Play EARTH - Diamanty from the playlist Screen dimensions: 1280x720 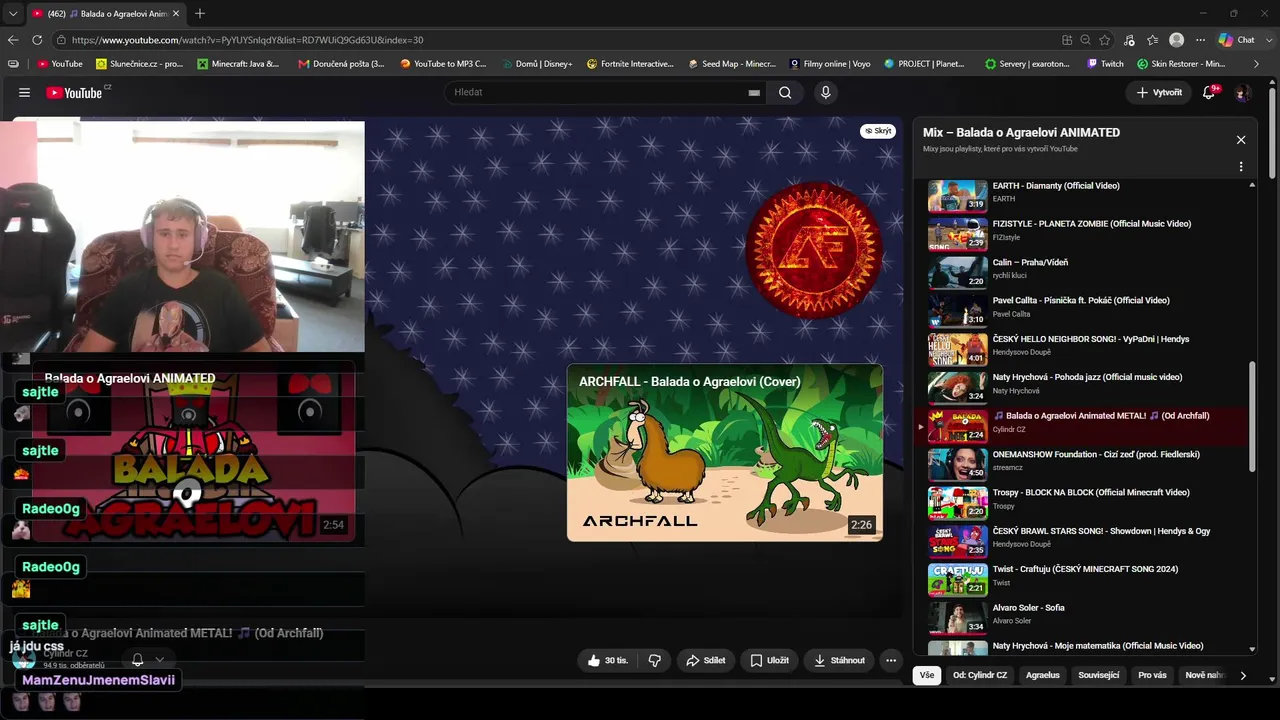[1084, 196]
